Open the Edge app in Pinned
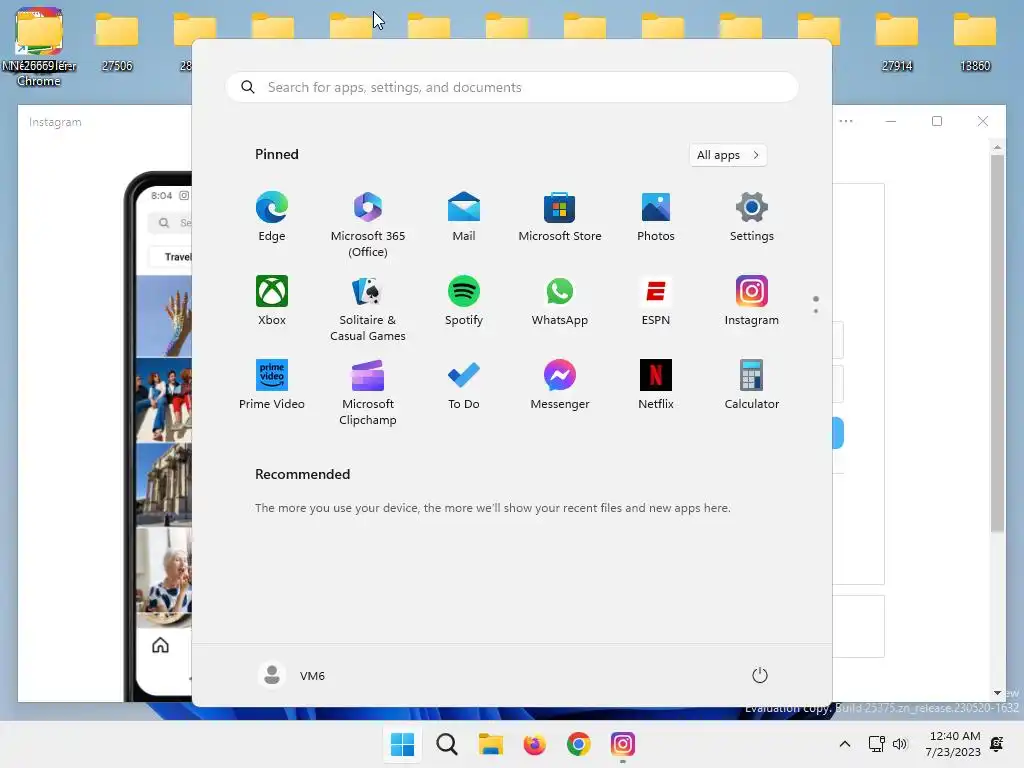Screen dimensions: 1024x768 click(x=272, y=217)
